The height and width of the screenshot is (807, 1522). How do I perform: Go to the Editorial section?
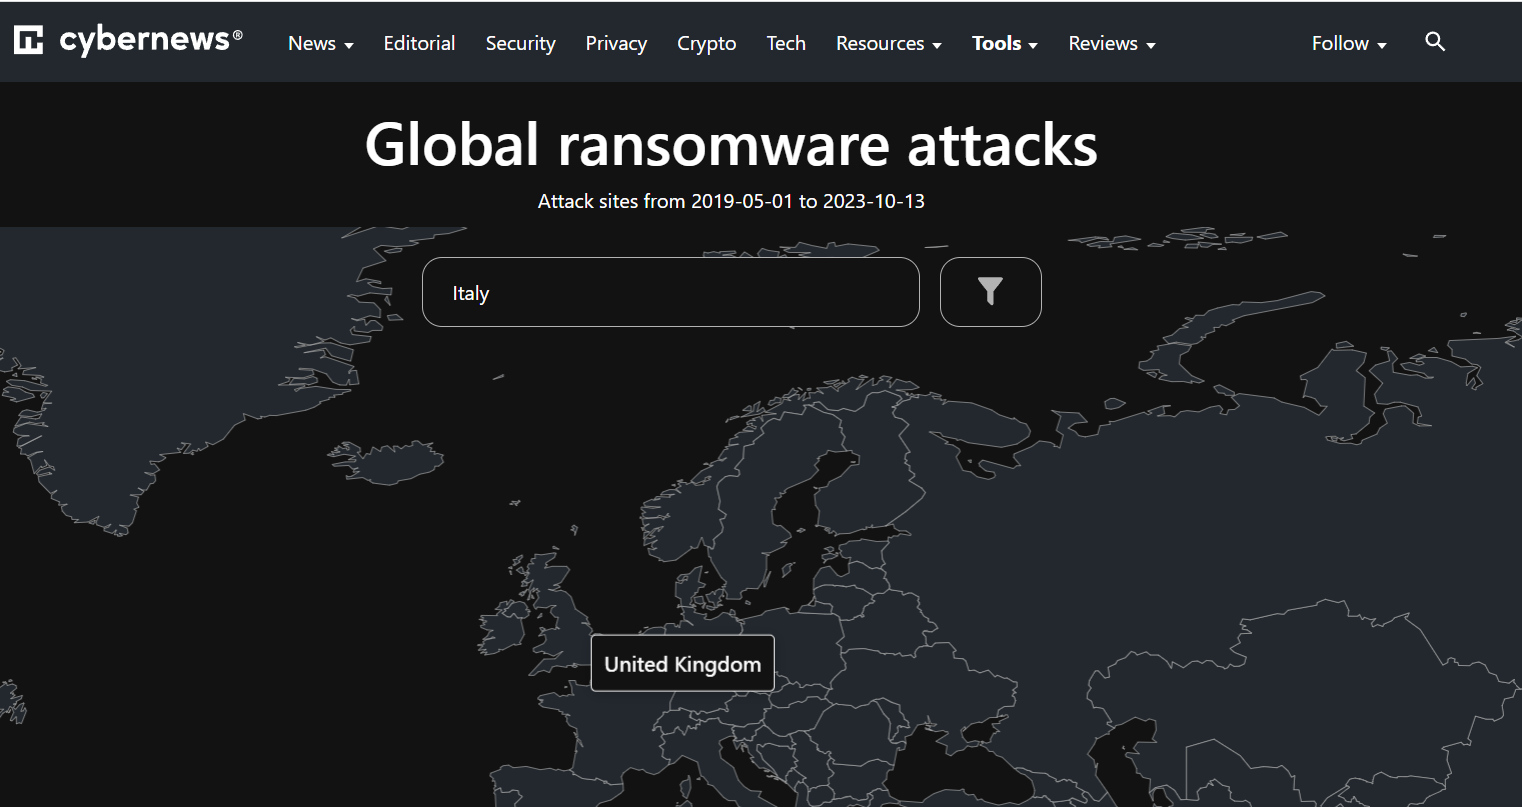pyautogui.click(x=419, y=44)
